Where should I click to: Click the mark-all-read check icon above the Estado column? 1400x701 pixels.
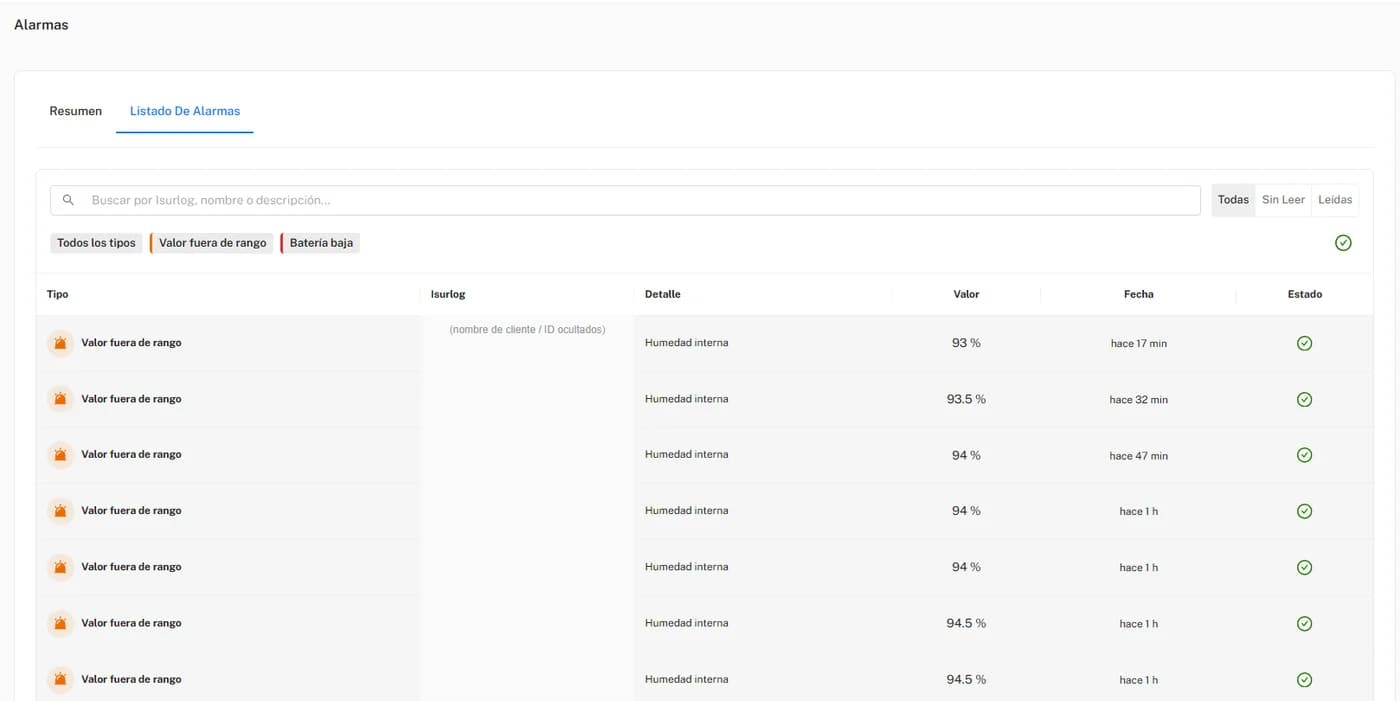pyautogui.click(x=1343, y=243)
